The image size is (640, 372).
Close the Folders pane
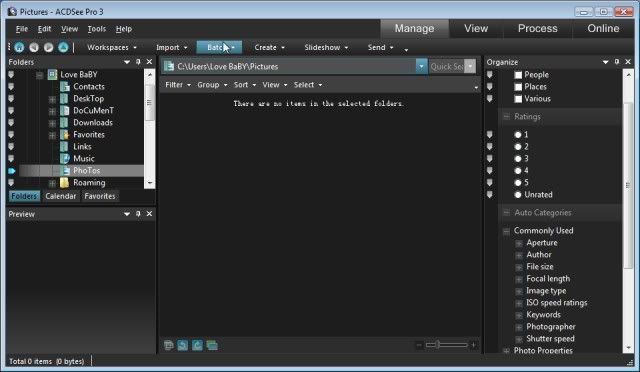pos(149,62)
